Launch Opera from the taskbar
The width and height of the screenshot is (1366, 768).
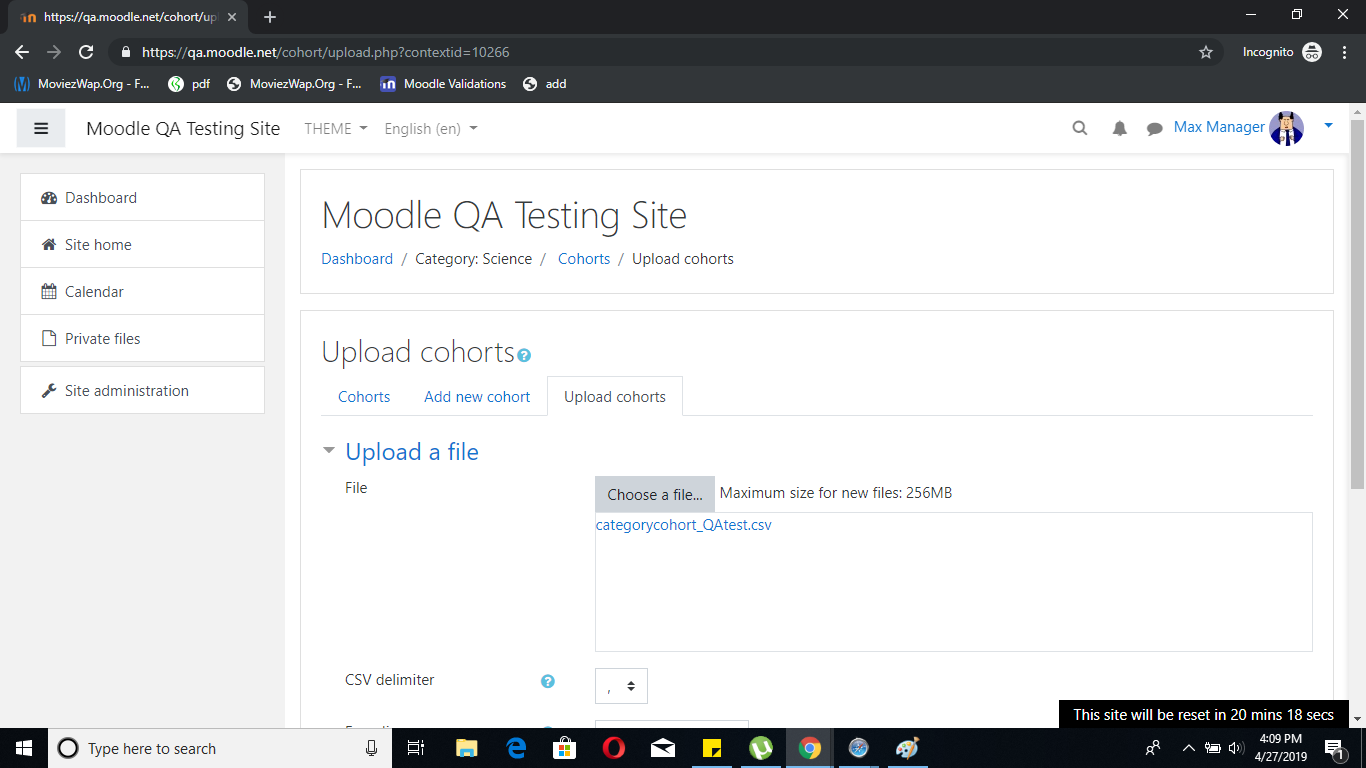click(x=614, y=748)
